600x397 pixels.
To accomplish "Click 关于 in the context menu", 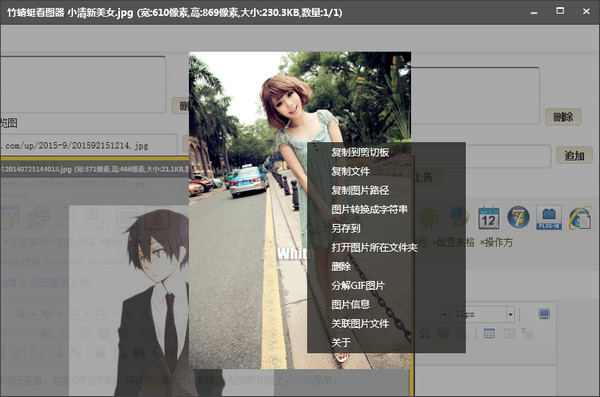I will click(x=341, y=343).
